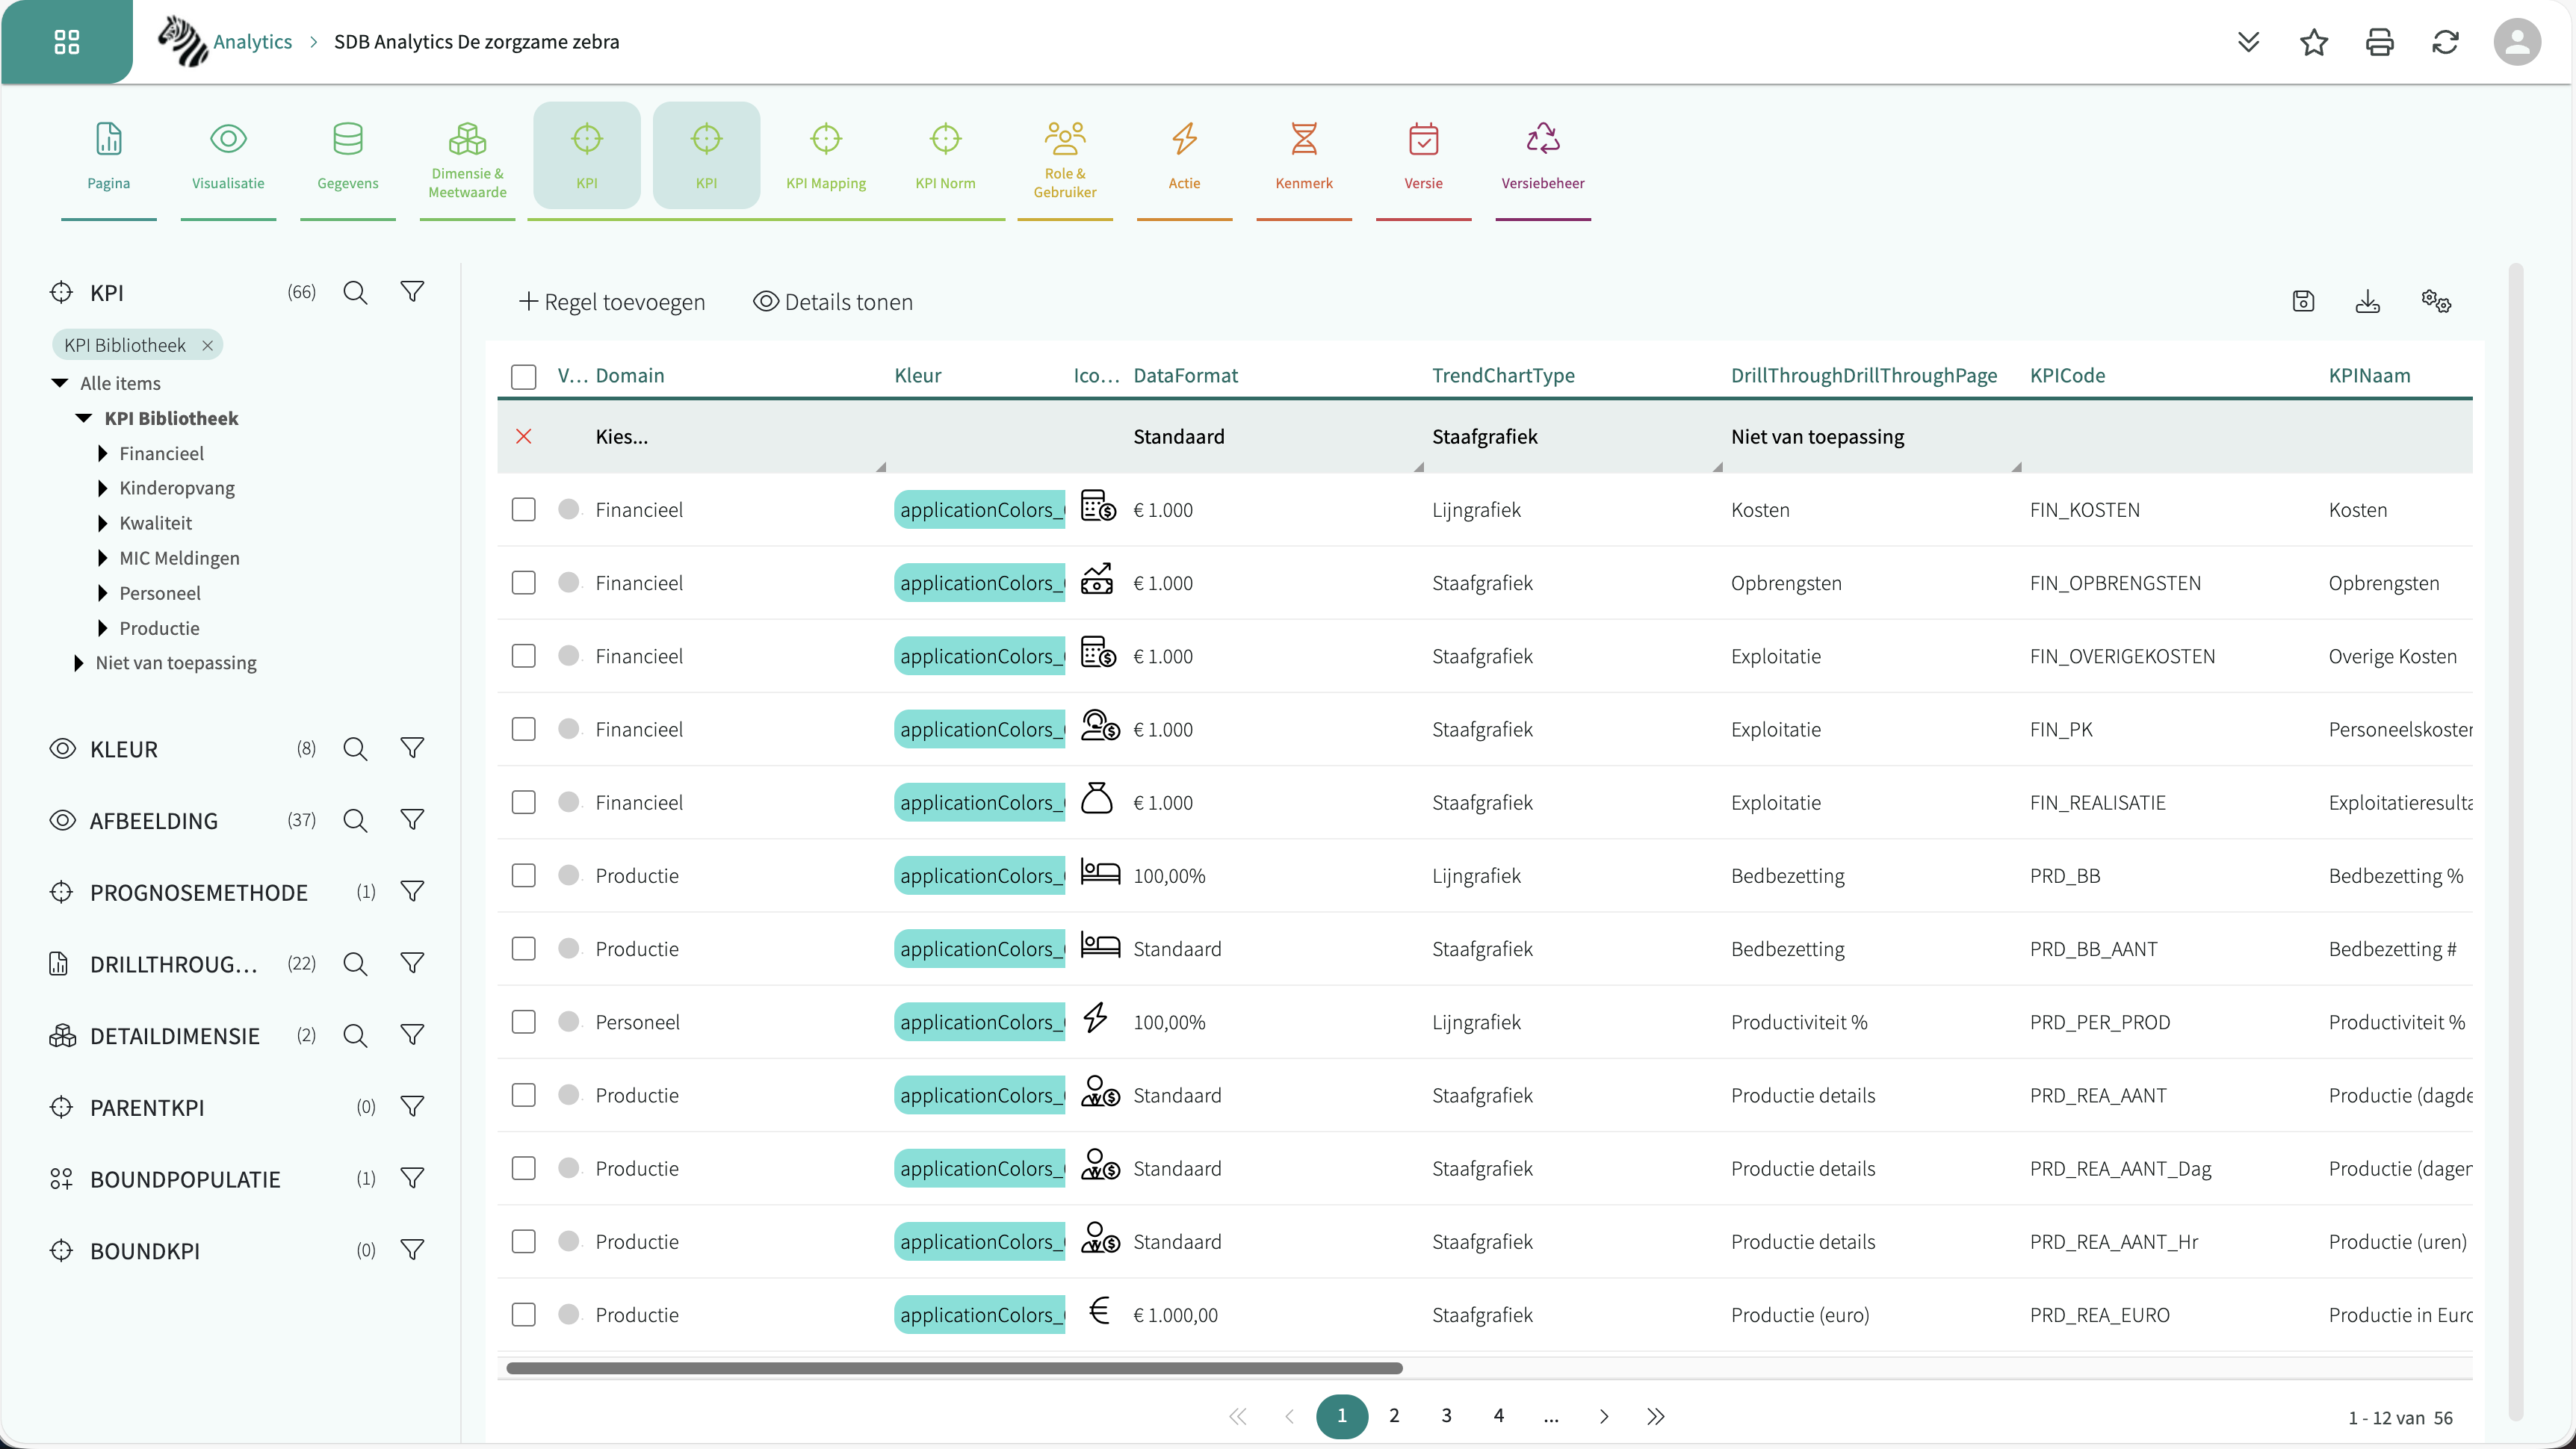Click the search icon next to KLEUR
The image size is (2576, 1449).
coord(355,749)
